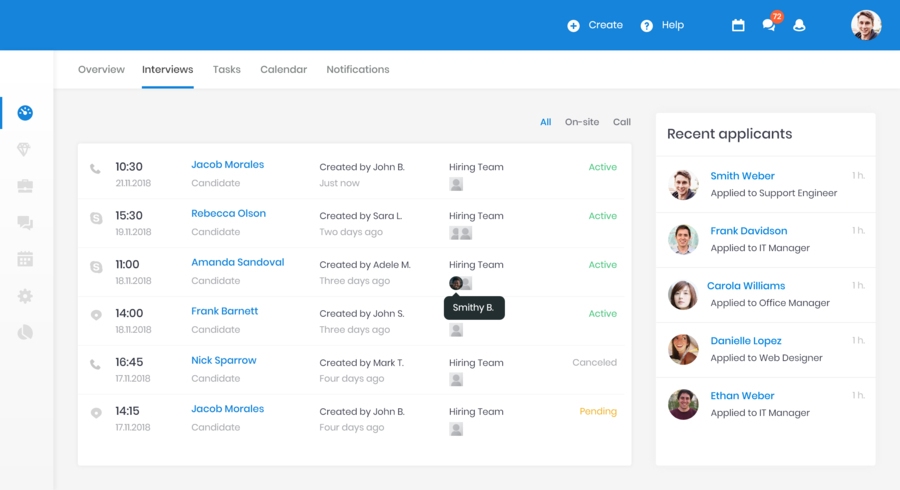Switch to the Overview tab
Viewport: 900px width, 490px height.
[101, 70]
